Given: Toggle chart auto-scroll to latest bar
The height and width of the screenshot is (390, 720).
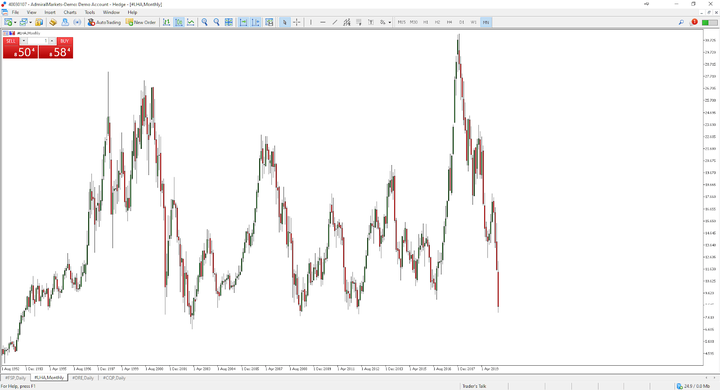Looking at the screenshot, I should 243,22.
